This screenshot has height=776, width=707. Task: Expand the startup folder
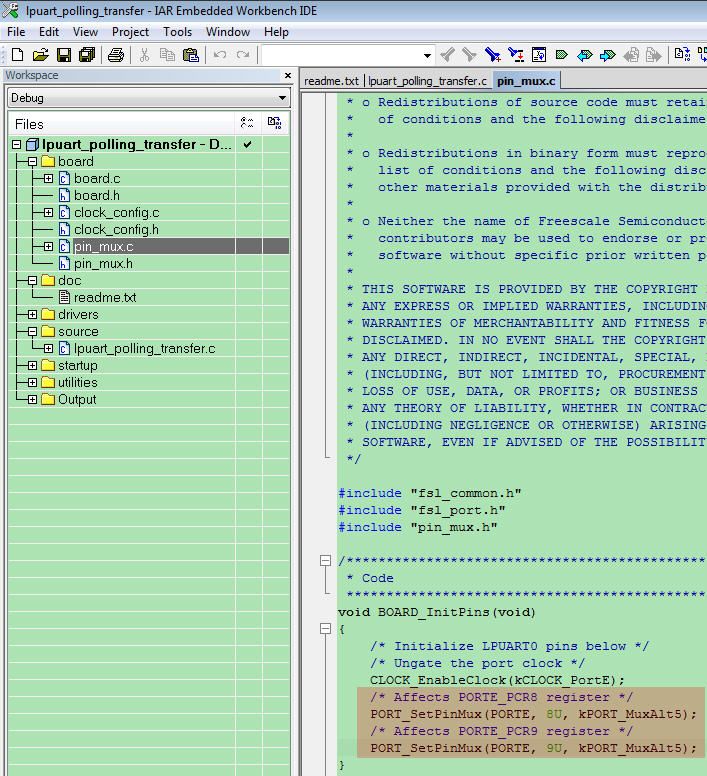[x=32, y=366]
